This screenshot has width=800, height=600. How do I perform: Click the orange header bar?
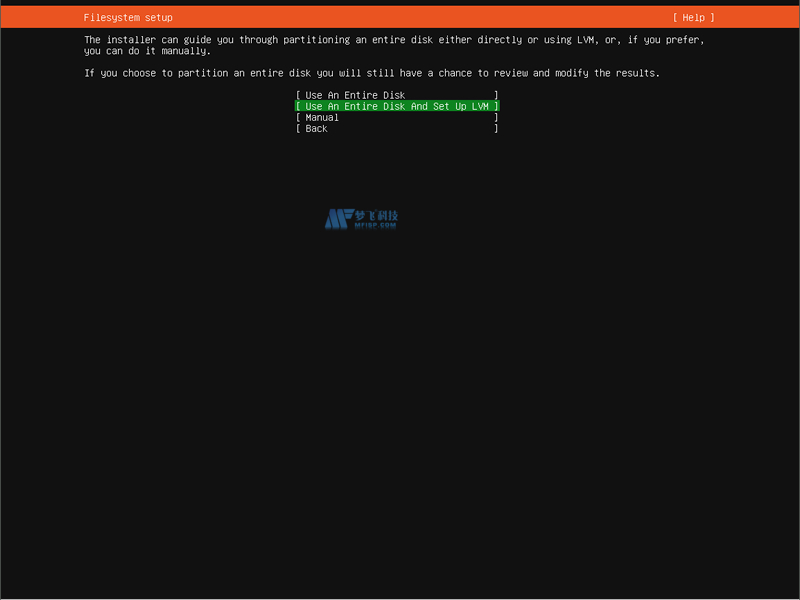point(400,16)
